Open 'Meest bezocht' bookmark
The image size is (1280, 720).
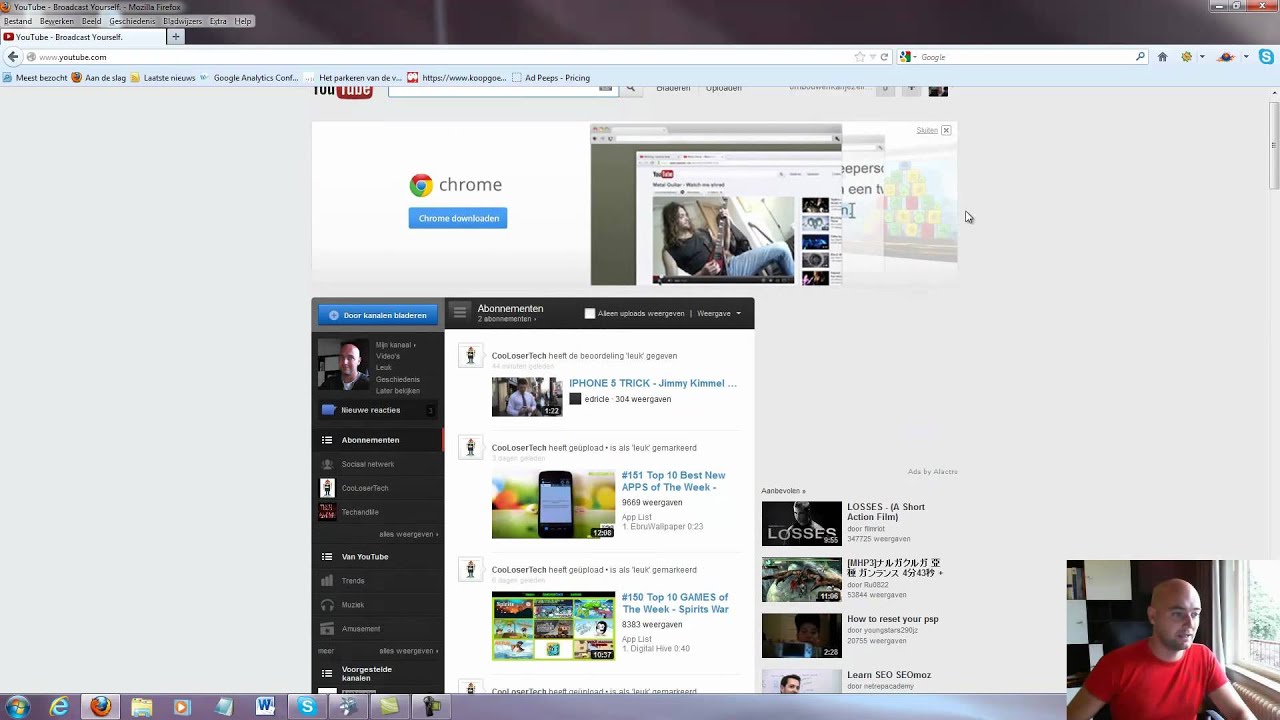35,78
